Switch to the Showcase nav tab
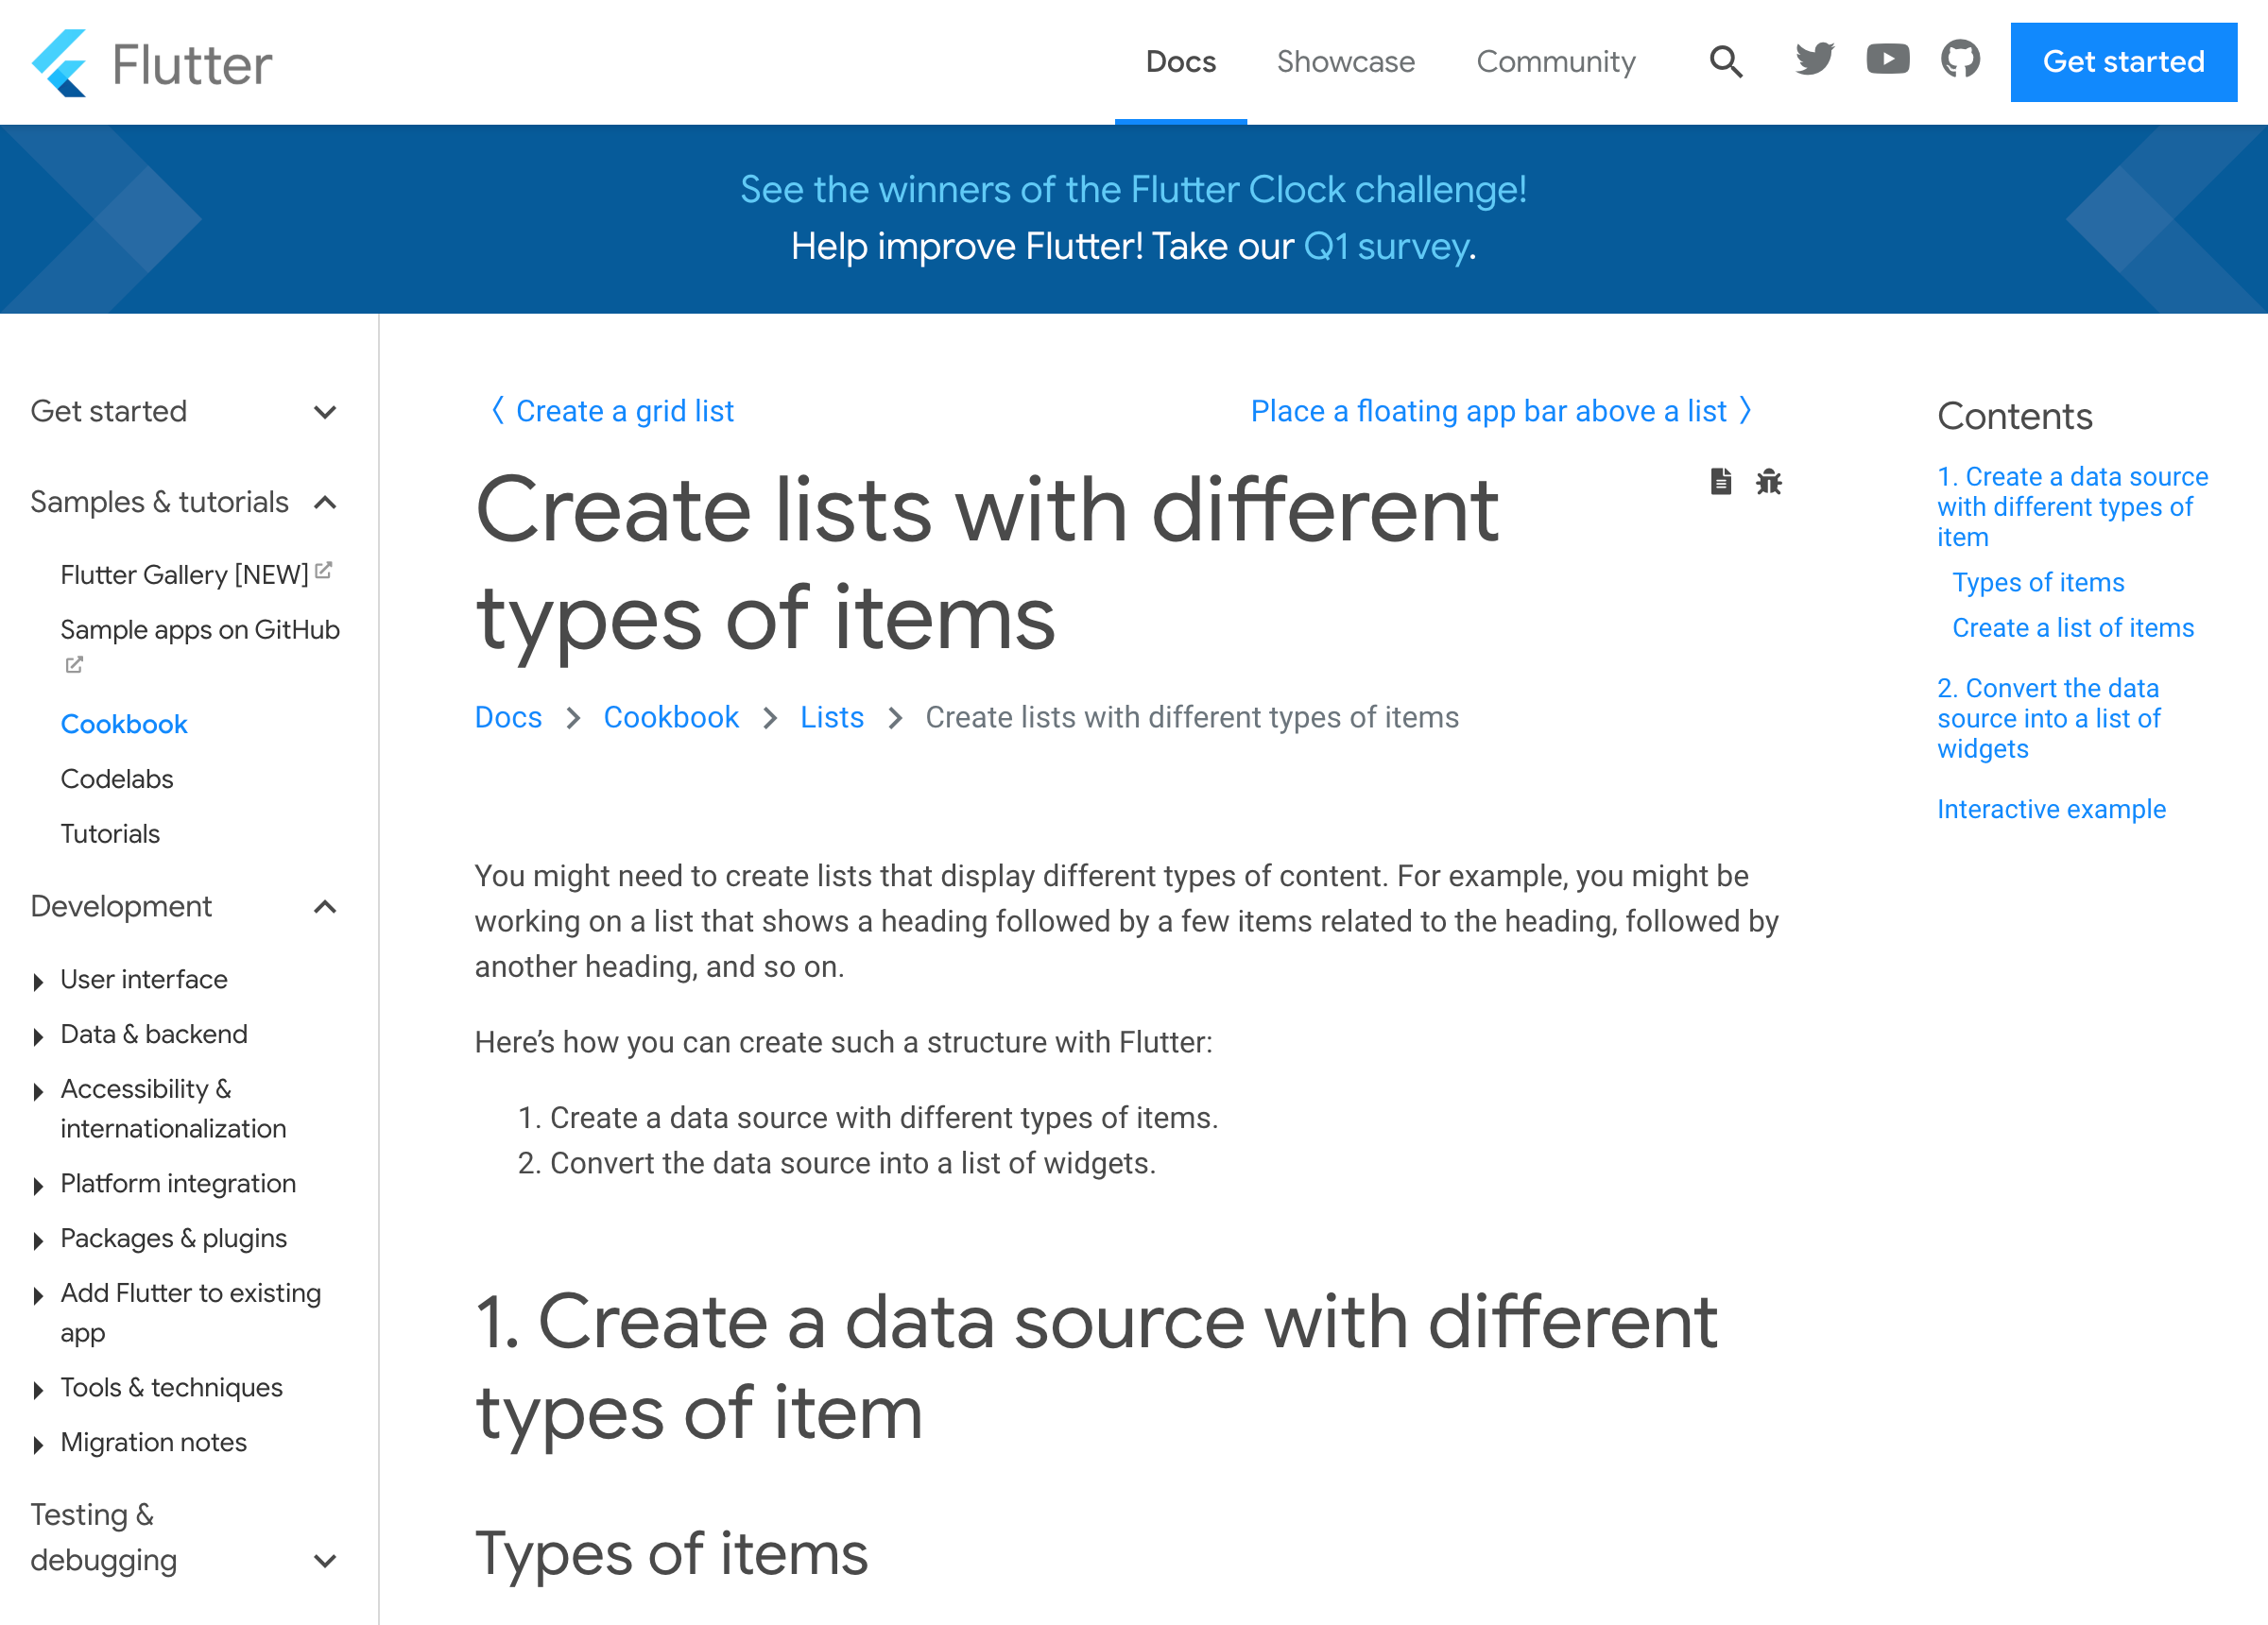 1345,62
